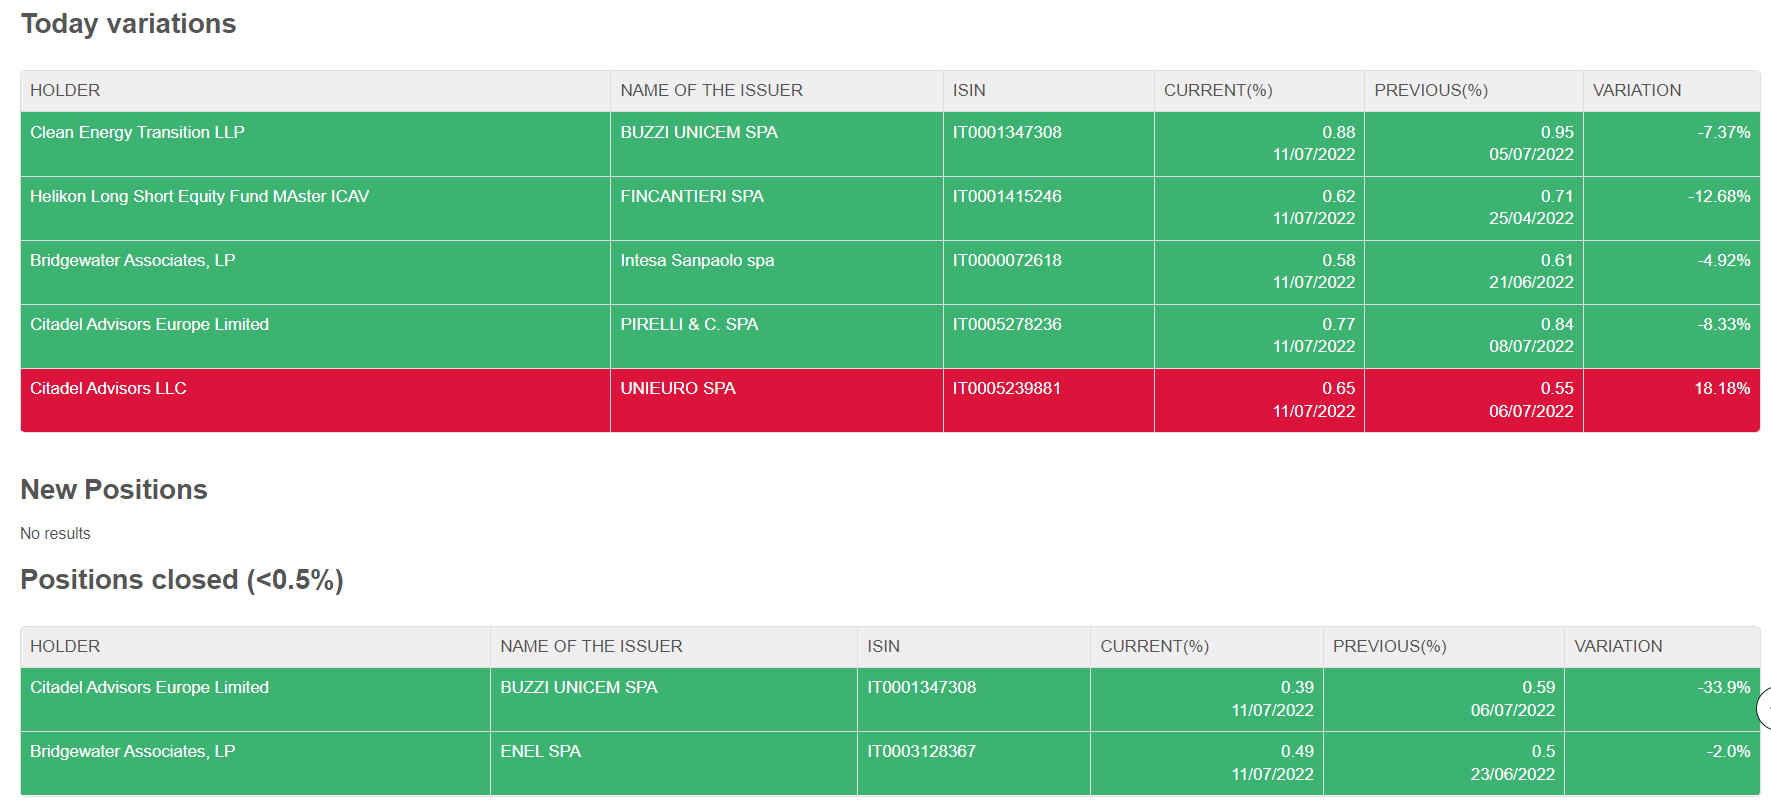Click current value 0.58
This screenshot has width=1771, height=800.
(1338, 260)
